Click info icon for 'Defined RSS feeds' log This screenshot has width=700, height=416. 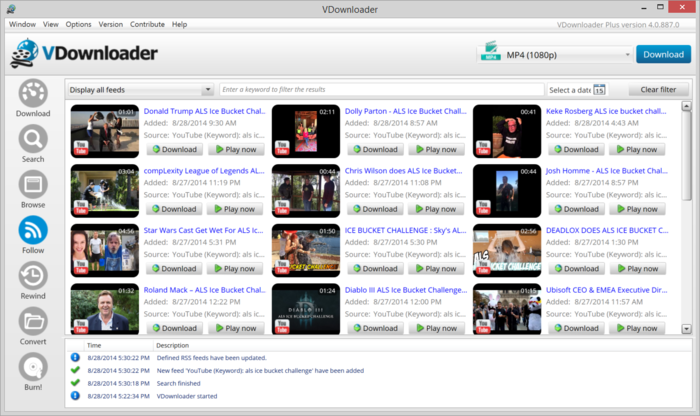(x=75, y=358)
